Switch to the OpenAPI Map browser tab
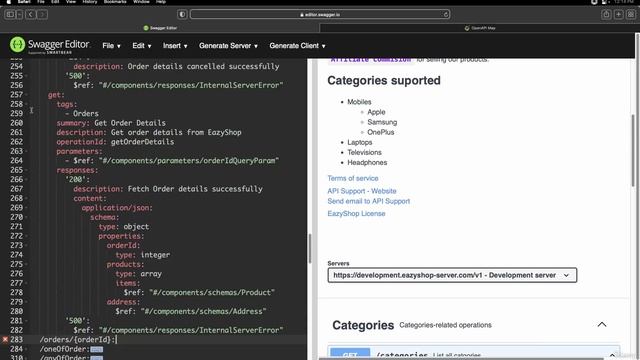The image size is (640, 360). (x=480, y=28)
